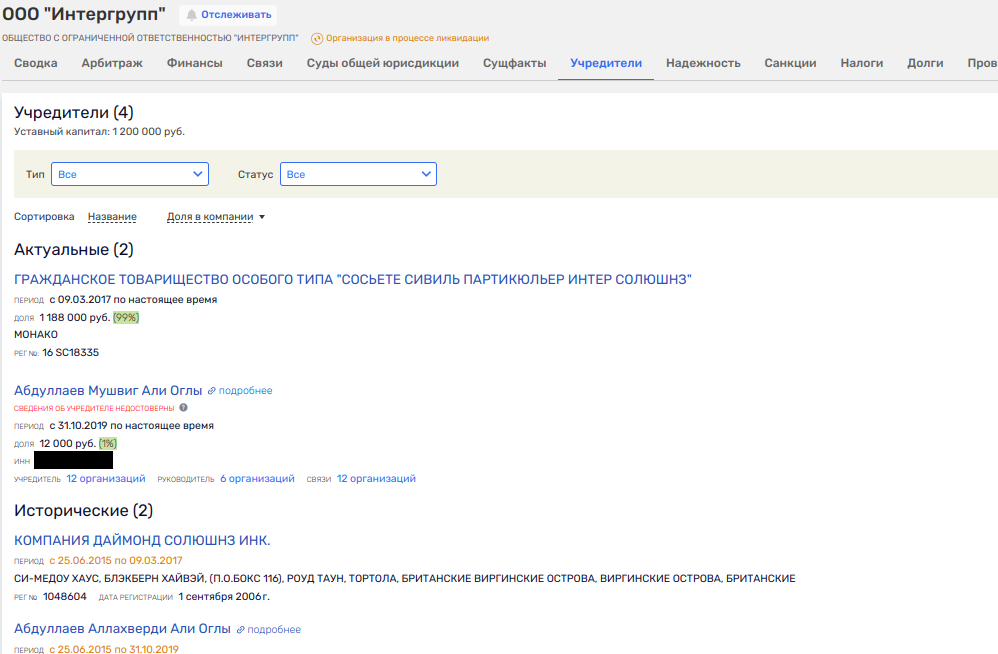Click period с 25.06.2015 по 31.10.2019
This screenshot has width=998, height=654.
[x=114, y=650]
